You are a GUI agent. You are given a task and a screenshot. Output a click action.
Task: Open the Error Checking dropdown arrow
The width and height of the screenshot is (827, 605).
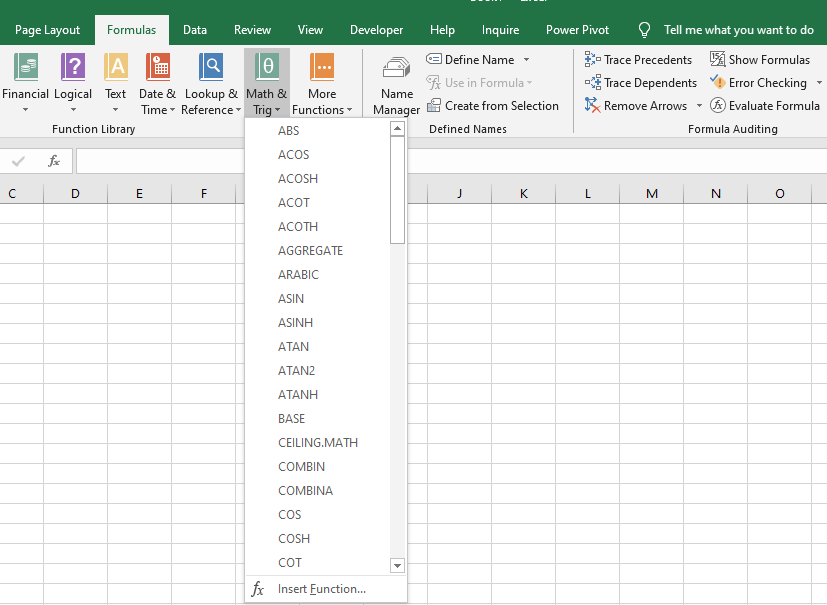tap(820, 82)
